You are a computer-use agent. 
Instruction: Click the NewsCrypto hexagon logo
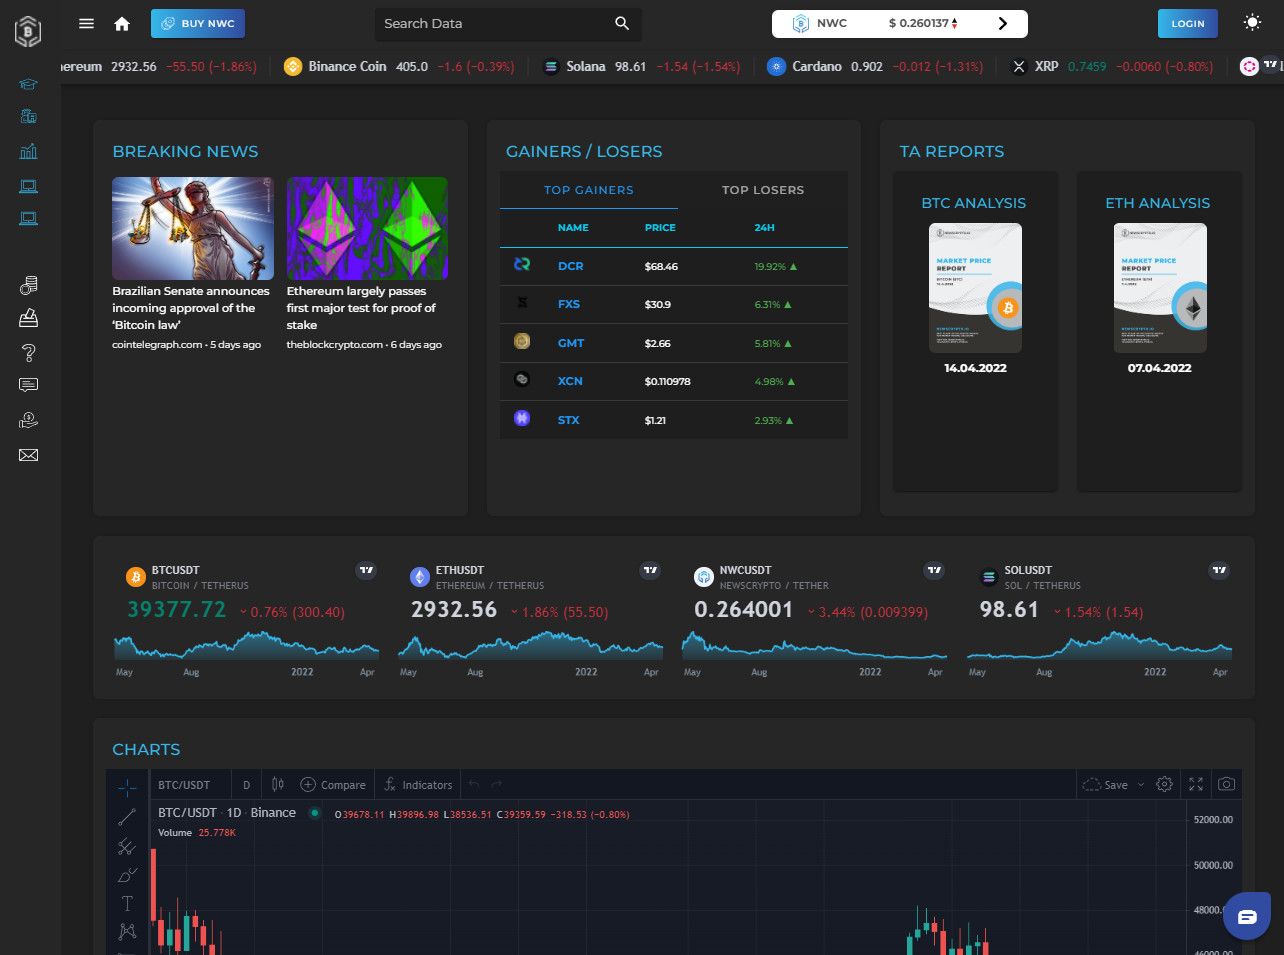pyautogui.click(x=28, y=31)
